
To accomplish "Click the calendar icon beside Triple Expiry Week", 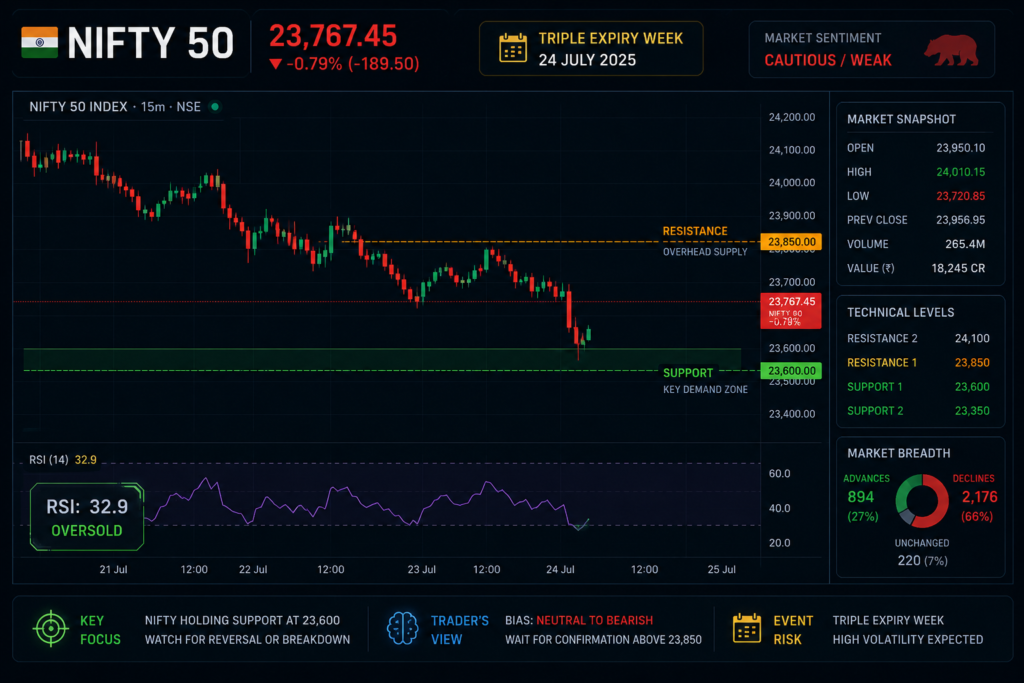I will (513, 48).
